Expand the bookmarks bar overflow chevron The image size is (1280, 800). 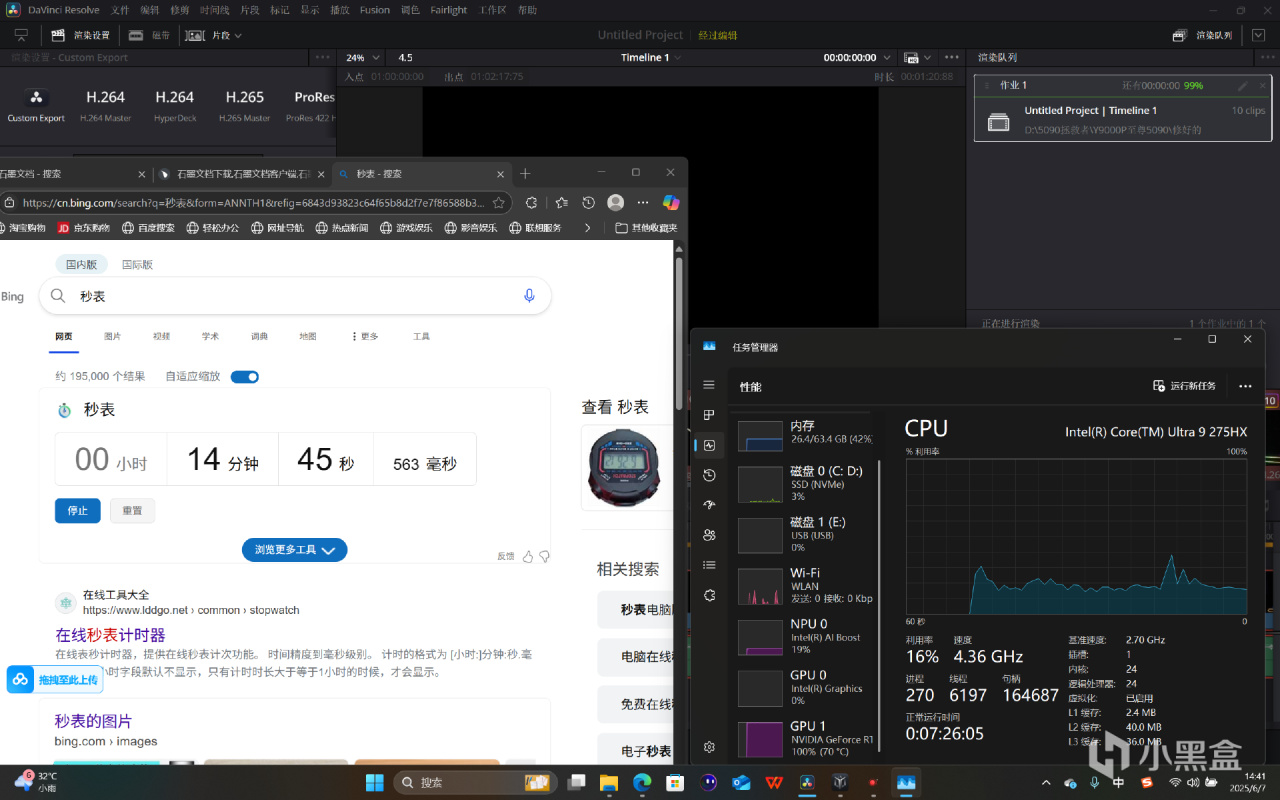click(587, 228)
